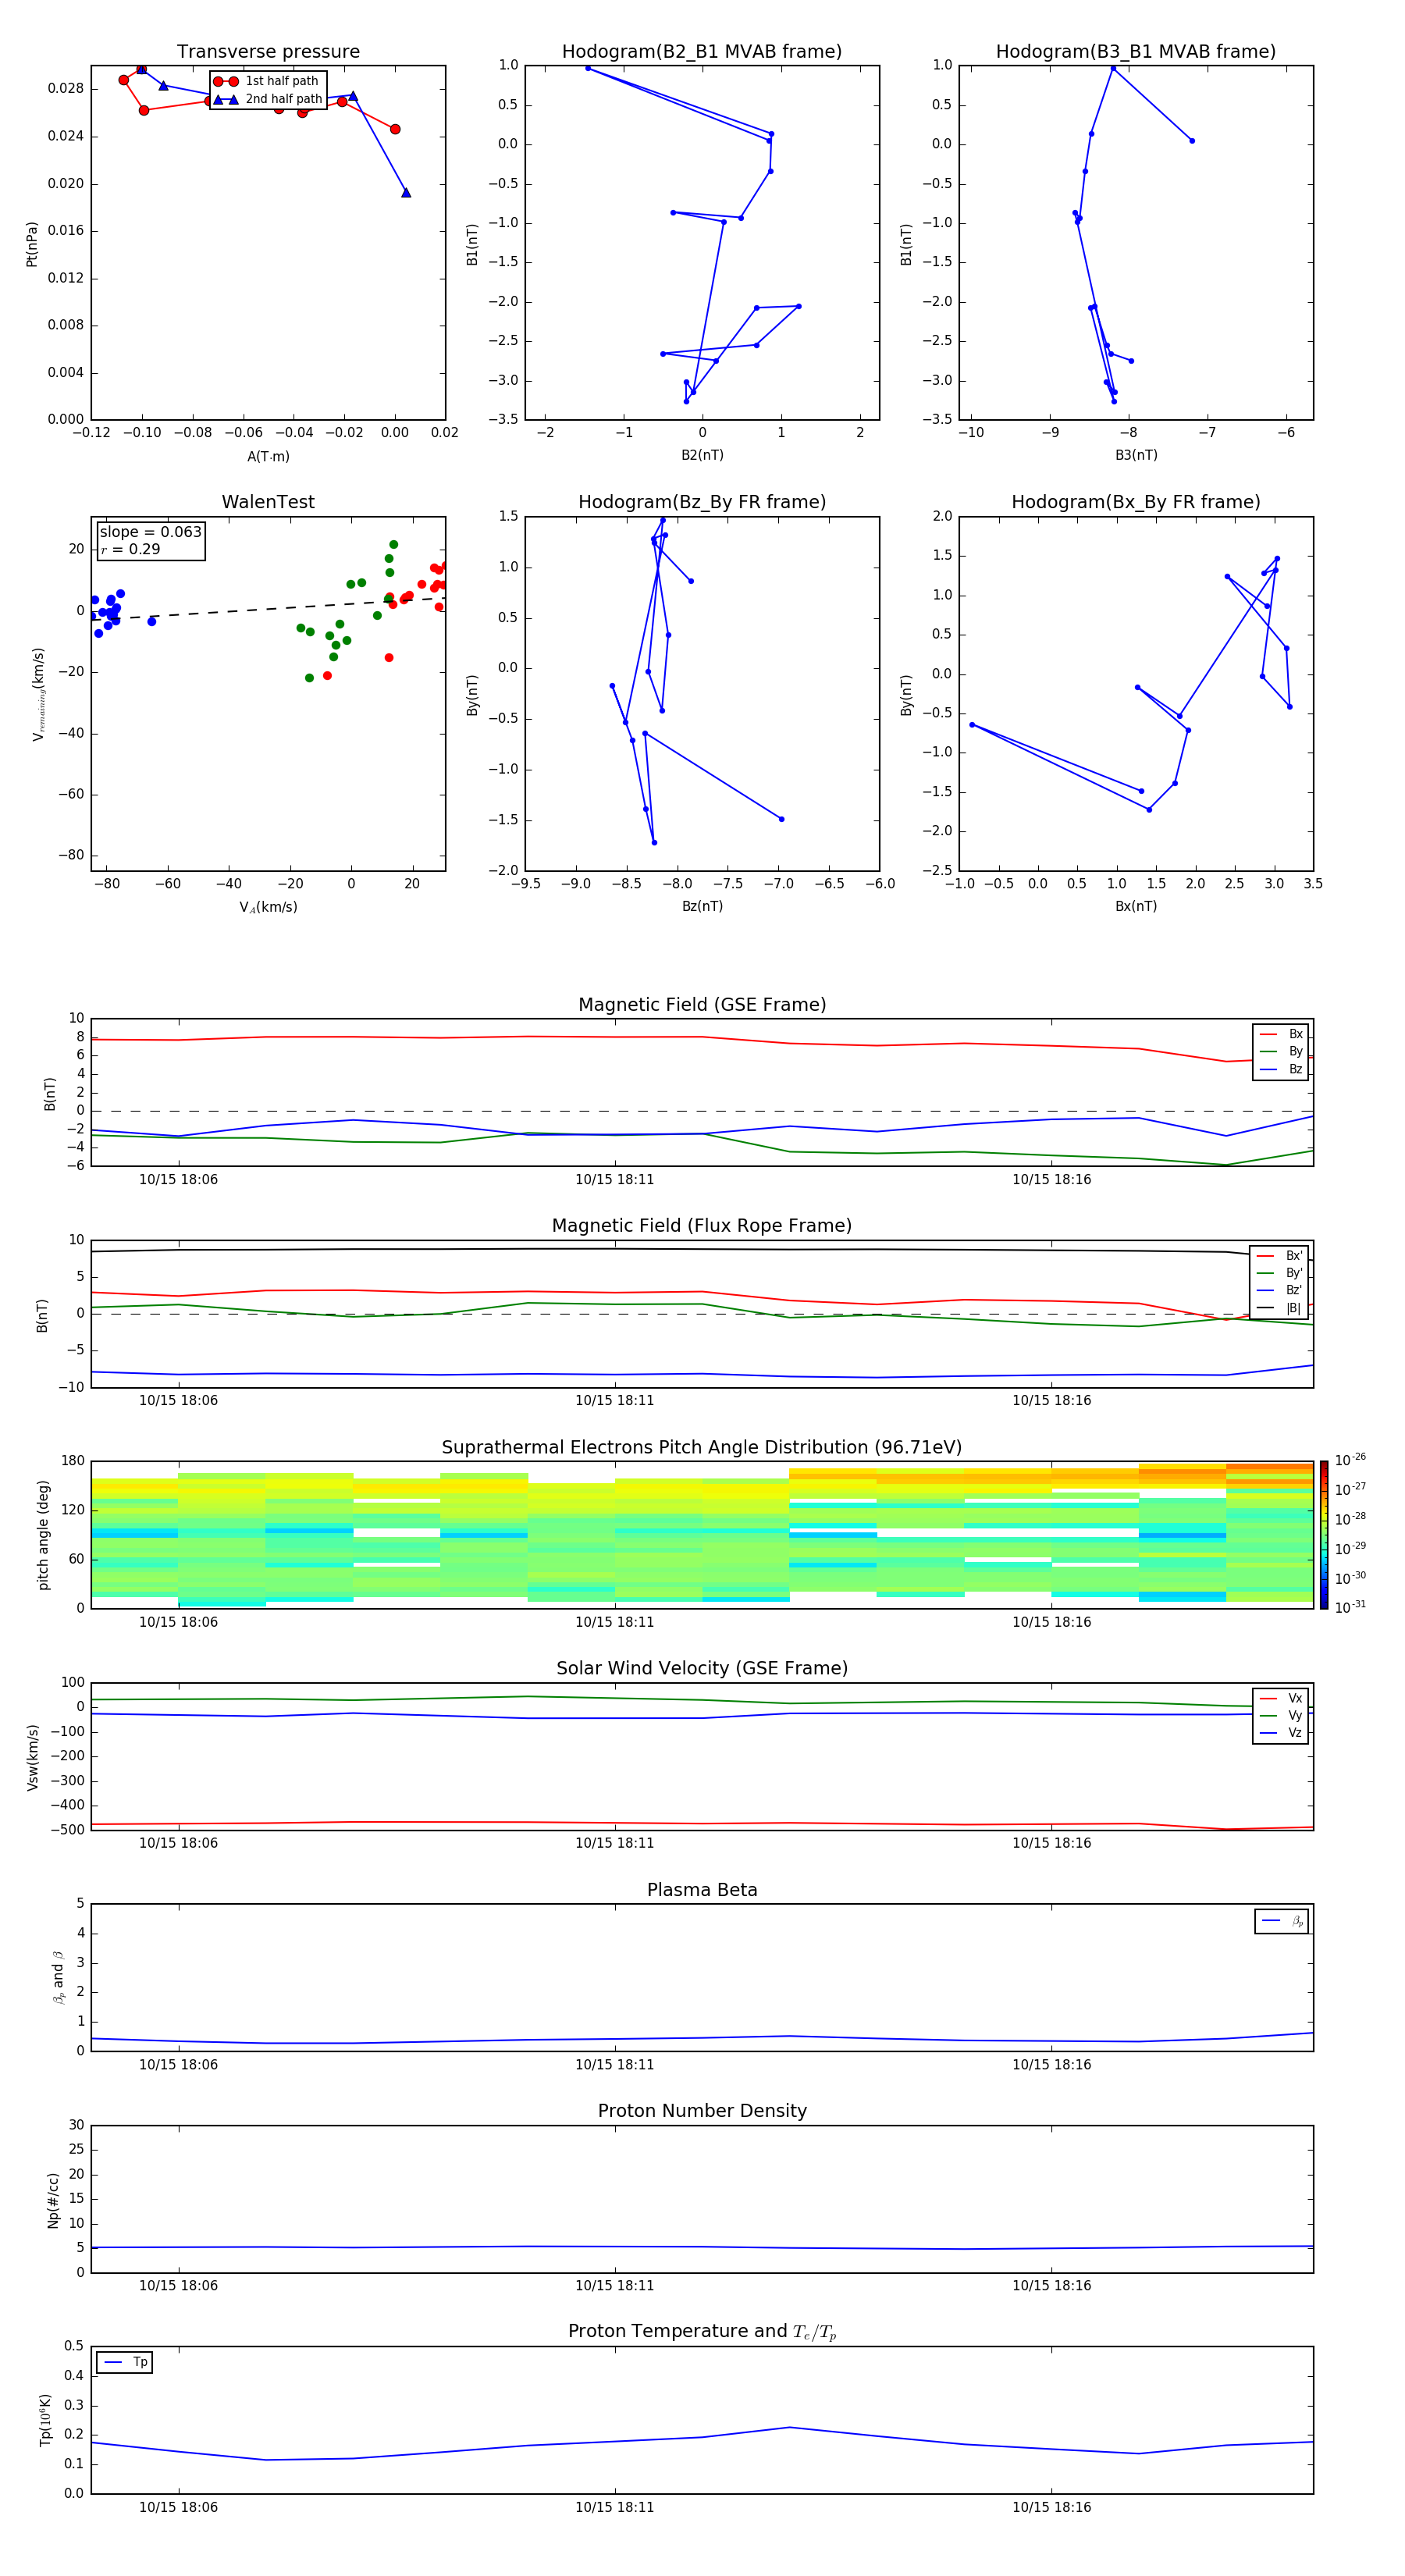This screenshot has width=1405, height=2576.
Task: Select "Vz" in the velocity legend
Action: (x=1281, y=1733)
